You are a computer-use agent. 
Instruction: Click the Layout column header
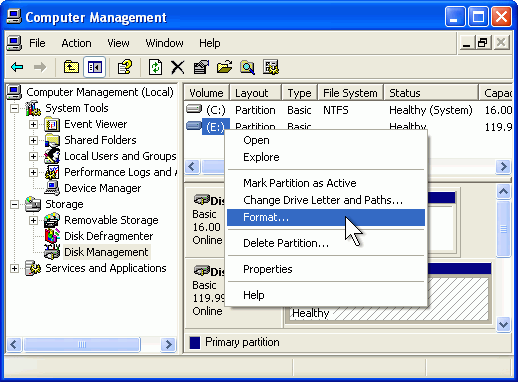[x=255, y=93]
